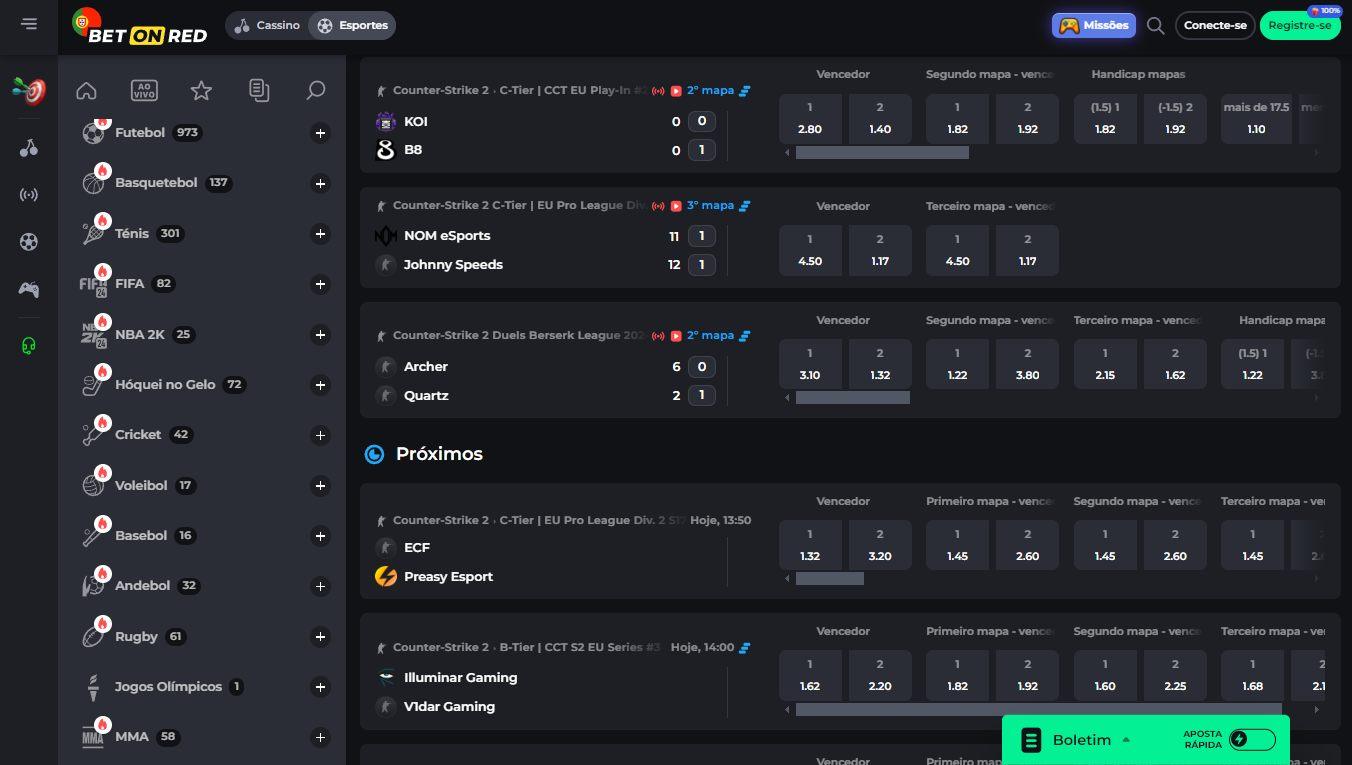1352x765 pixels.
Task: Open the Ao Vivo live icon
Action: pyautogui.click(x=144, y=91)
